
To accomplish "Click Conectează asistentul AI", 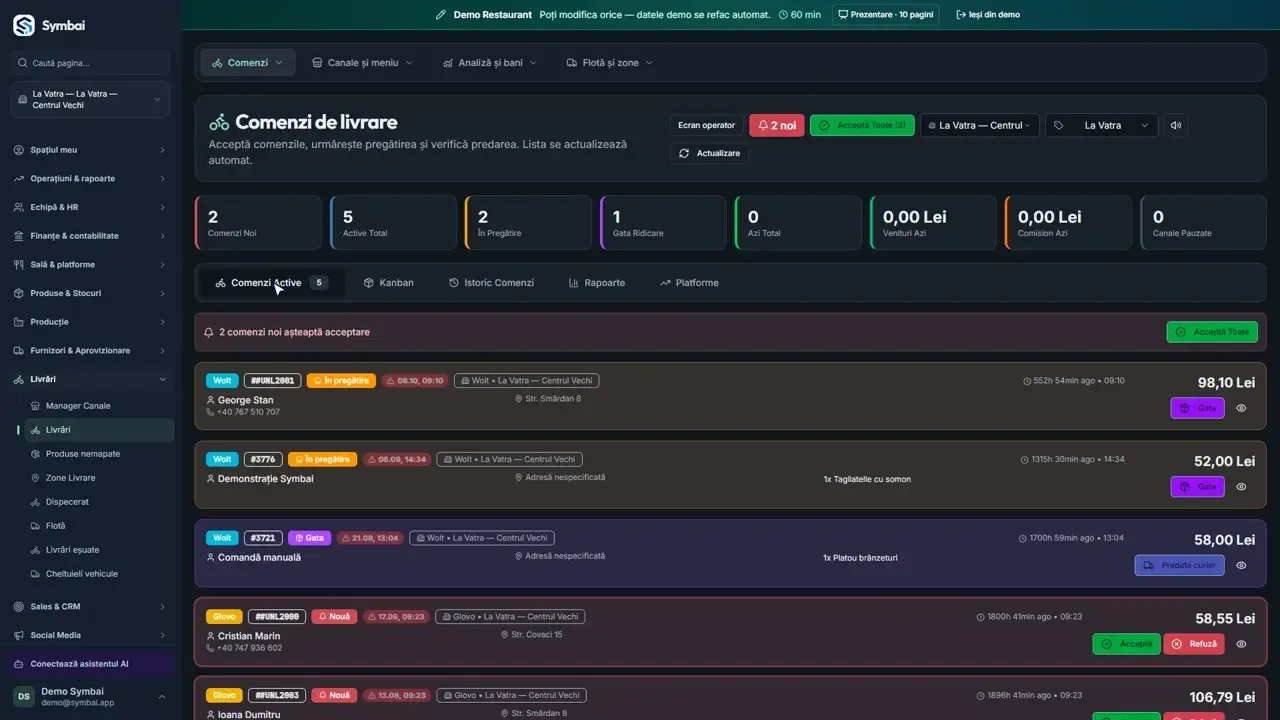I will [90, 664].
